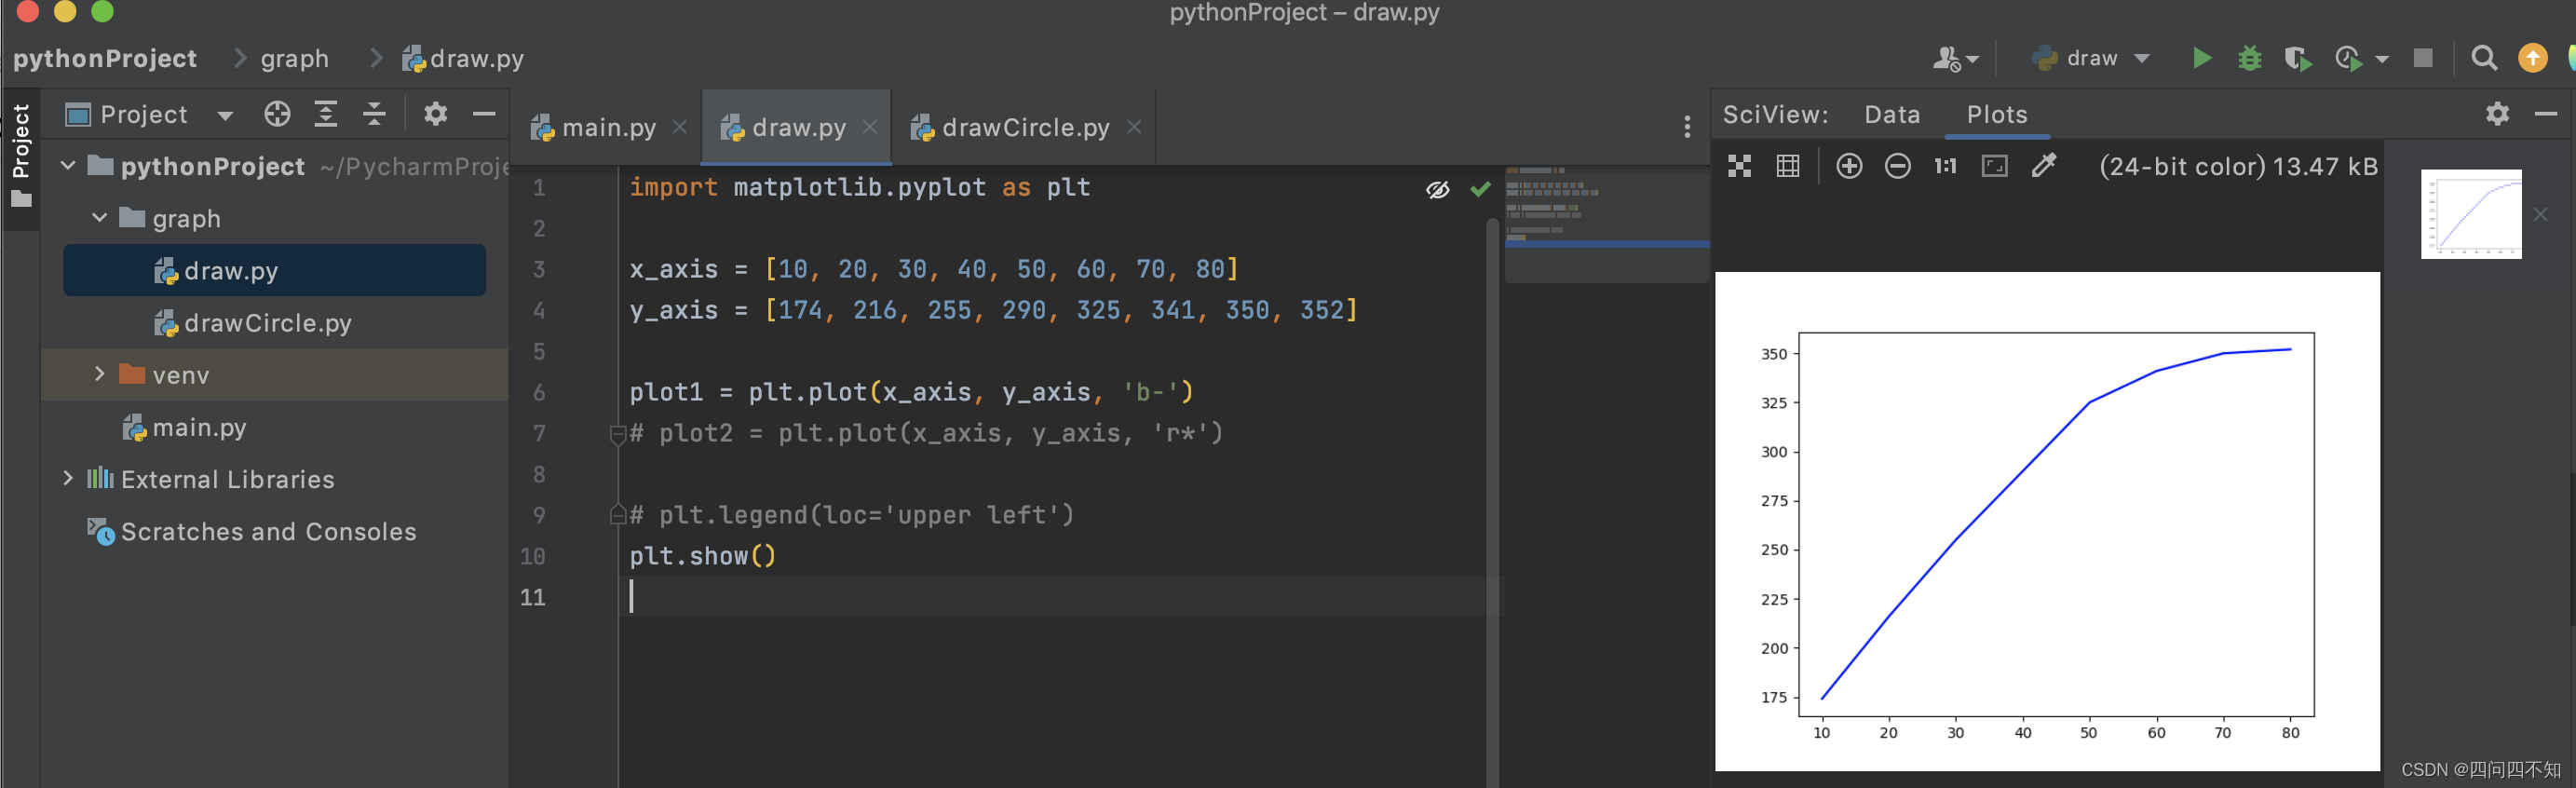Hide the SciView panel
The height and width of the screenshot is (788, 2576).
[x=2546, y=114]
